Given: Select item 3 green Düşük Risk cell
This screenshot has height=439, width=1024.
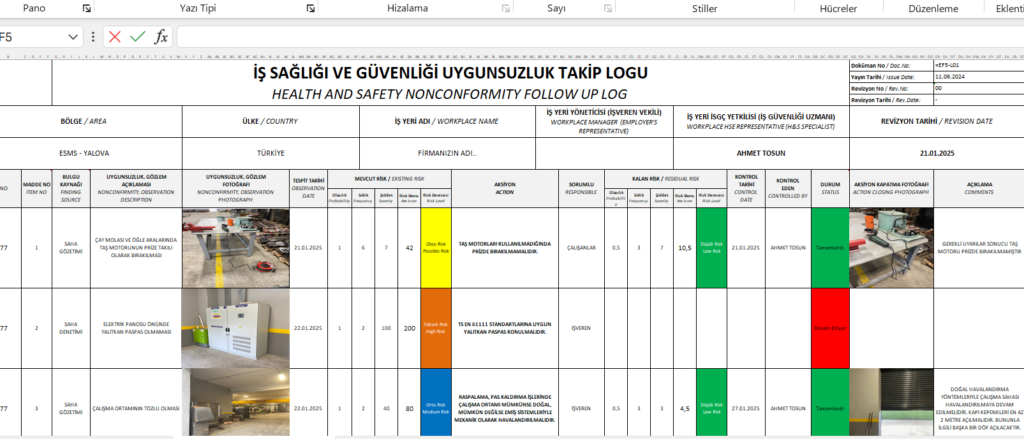Looking at the screenshot, I should [x=711, y=403].
